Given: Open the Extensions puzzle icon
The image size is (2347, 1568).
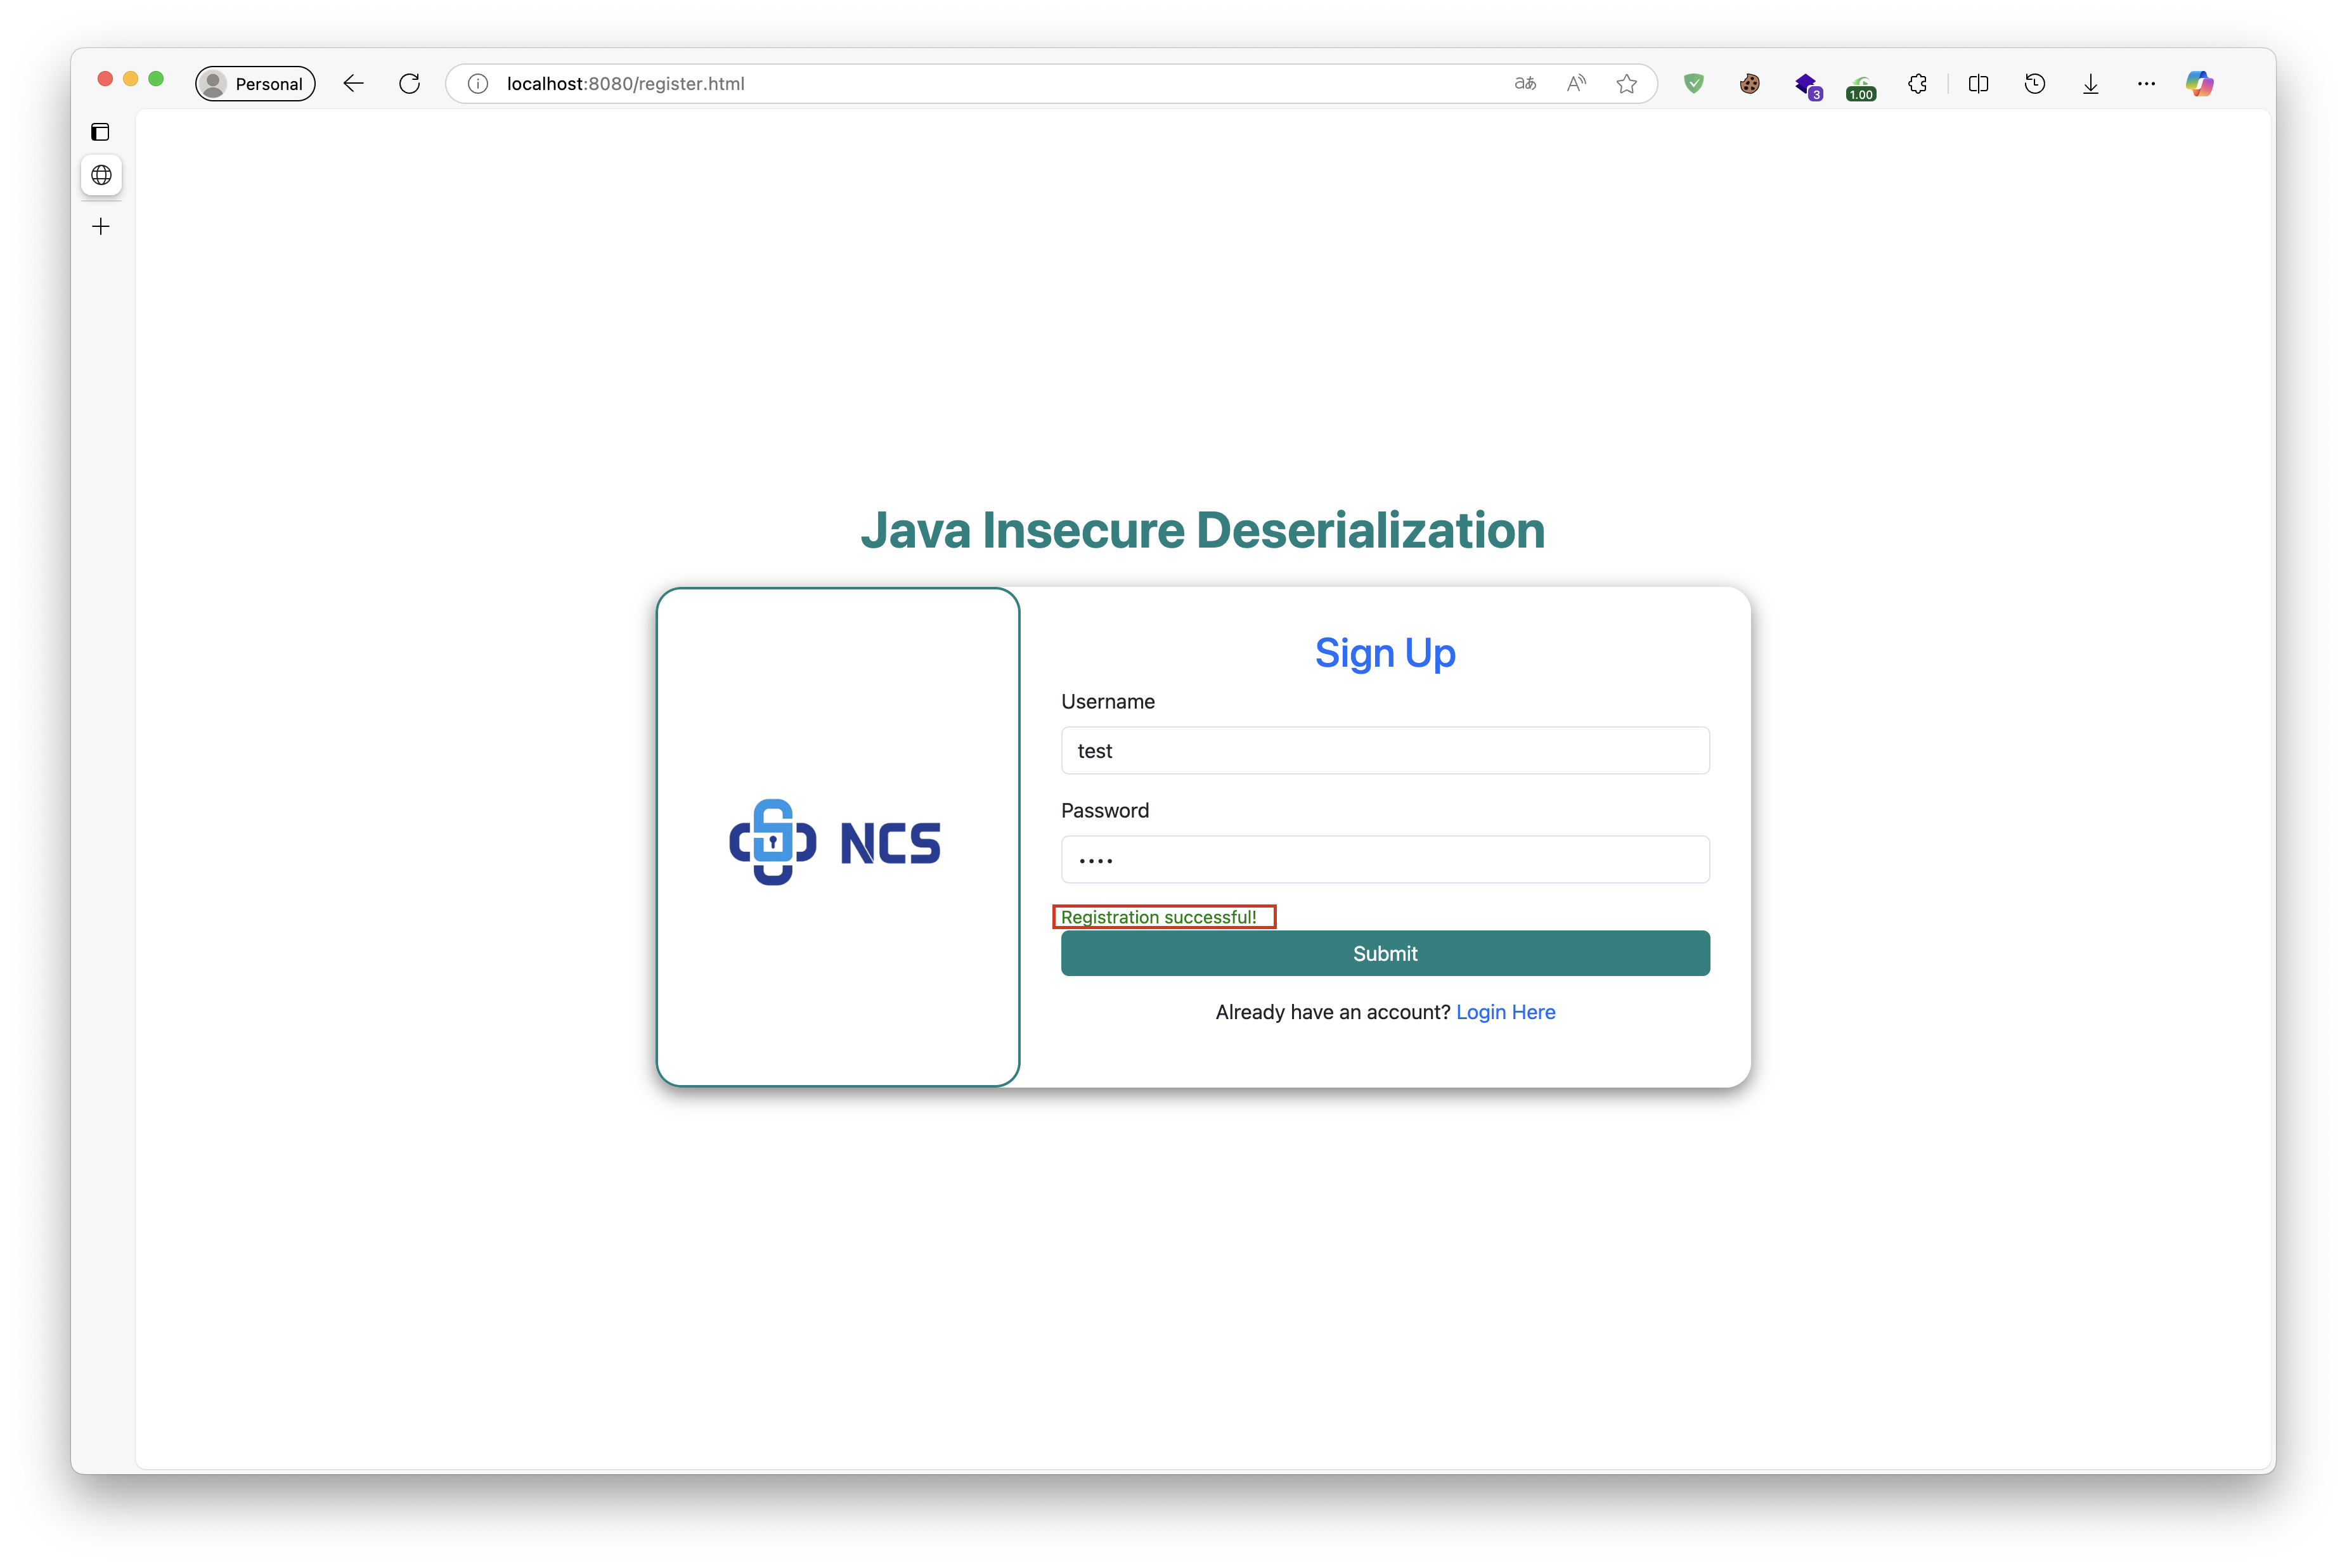Looking at the screenshot, I should point(1917,84).
